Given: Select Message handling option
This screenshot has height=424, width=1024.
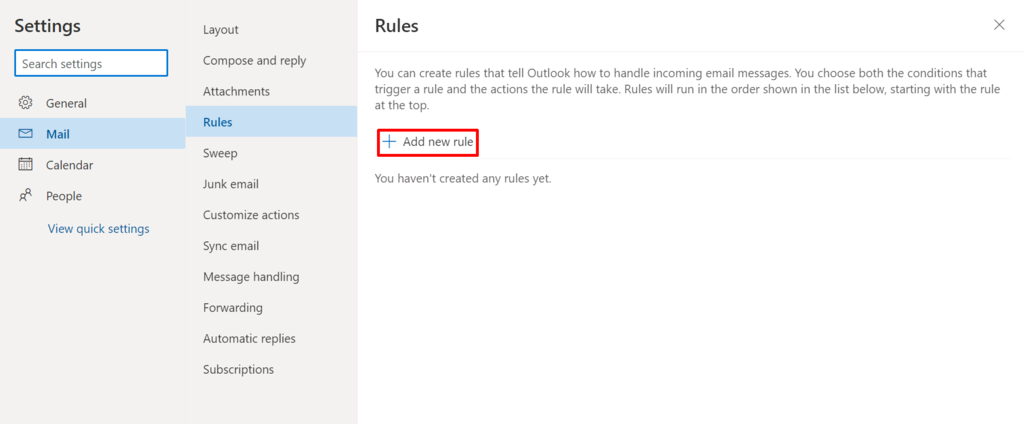Looking at the screenshot, I should click(x=251, y=277).
